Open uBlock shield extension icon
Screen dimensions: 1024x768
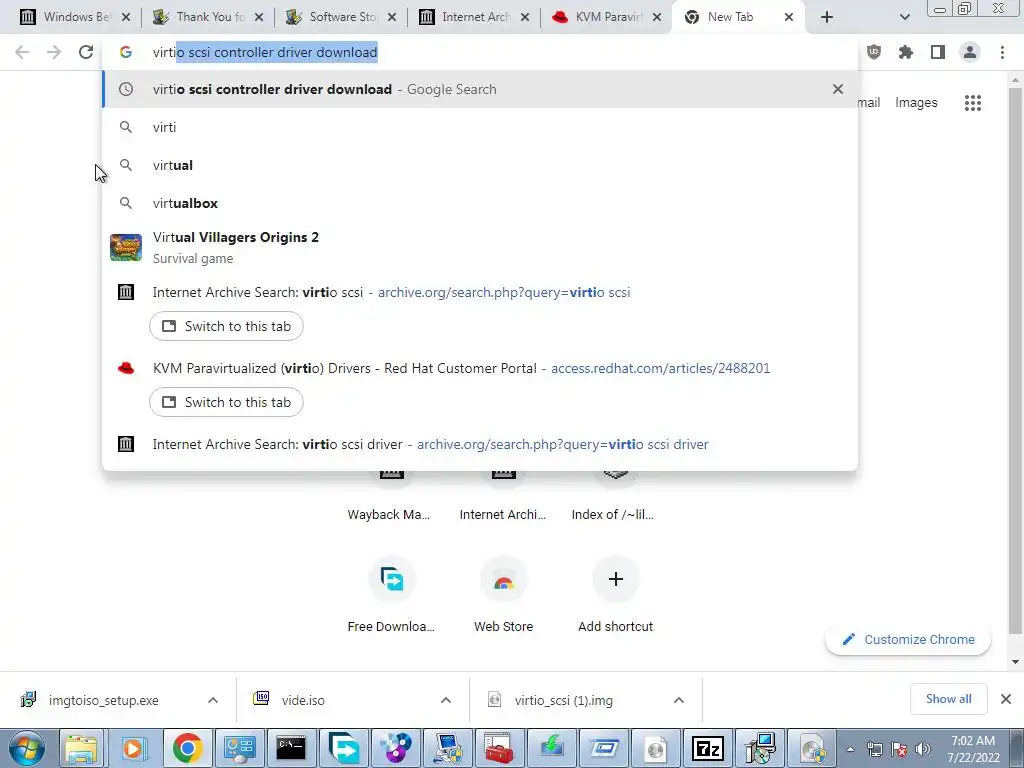[874, 52]
